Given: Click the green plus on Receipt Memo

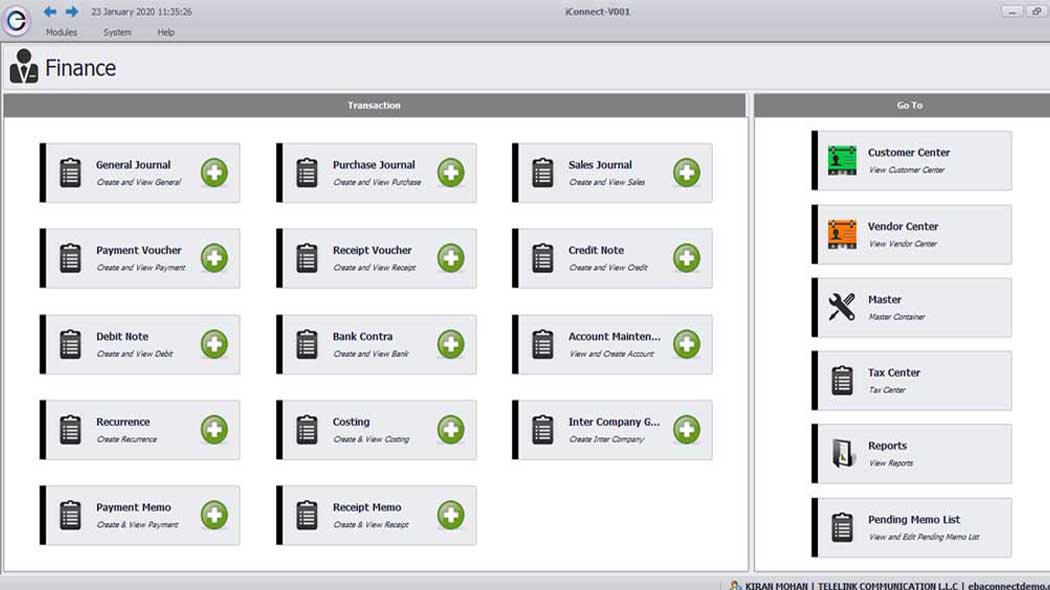Looking at the screenshot, I should [450, 515].
